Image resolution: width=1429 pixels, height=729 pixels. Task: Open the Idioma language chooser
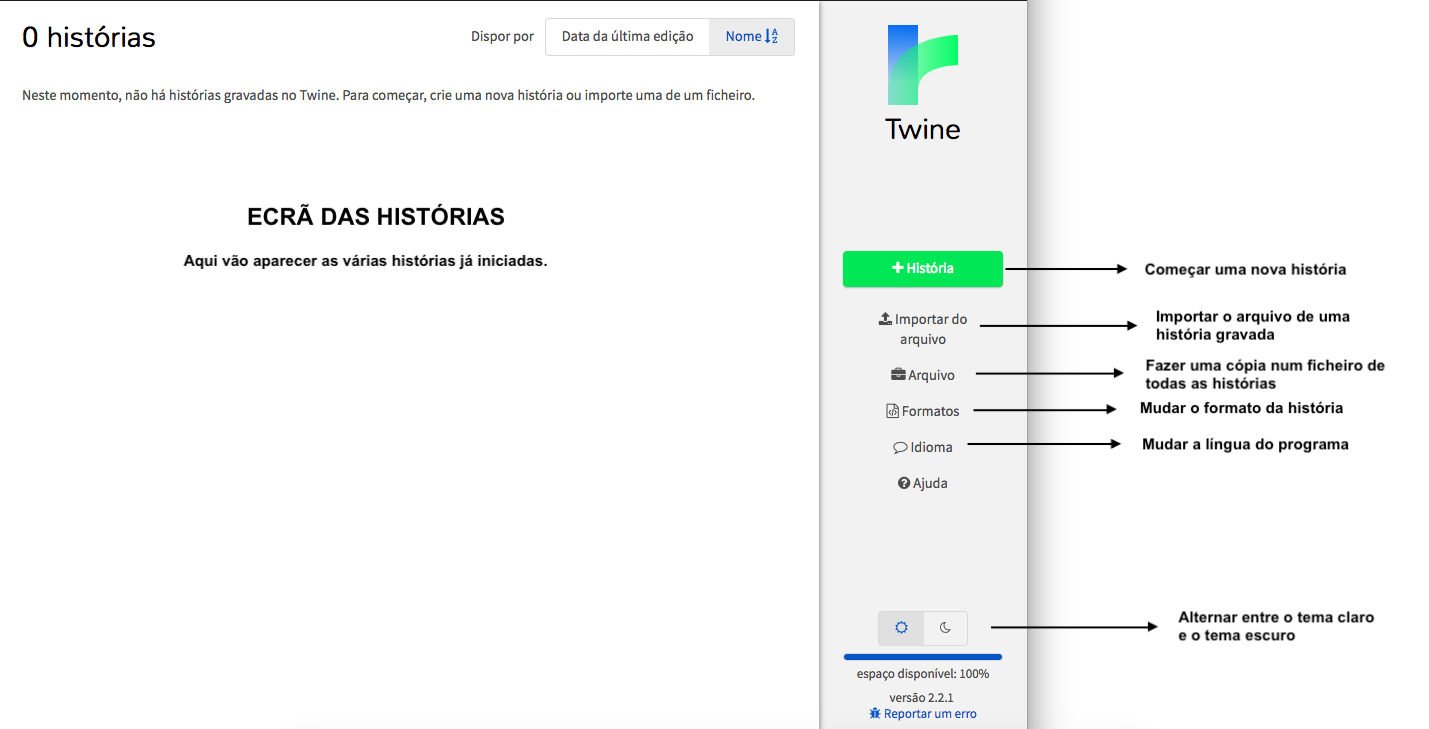point(931,448)
